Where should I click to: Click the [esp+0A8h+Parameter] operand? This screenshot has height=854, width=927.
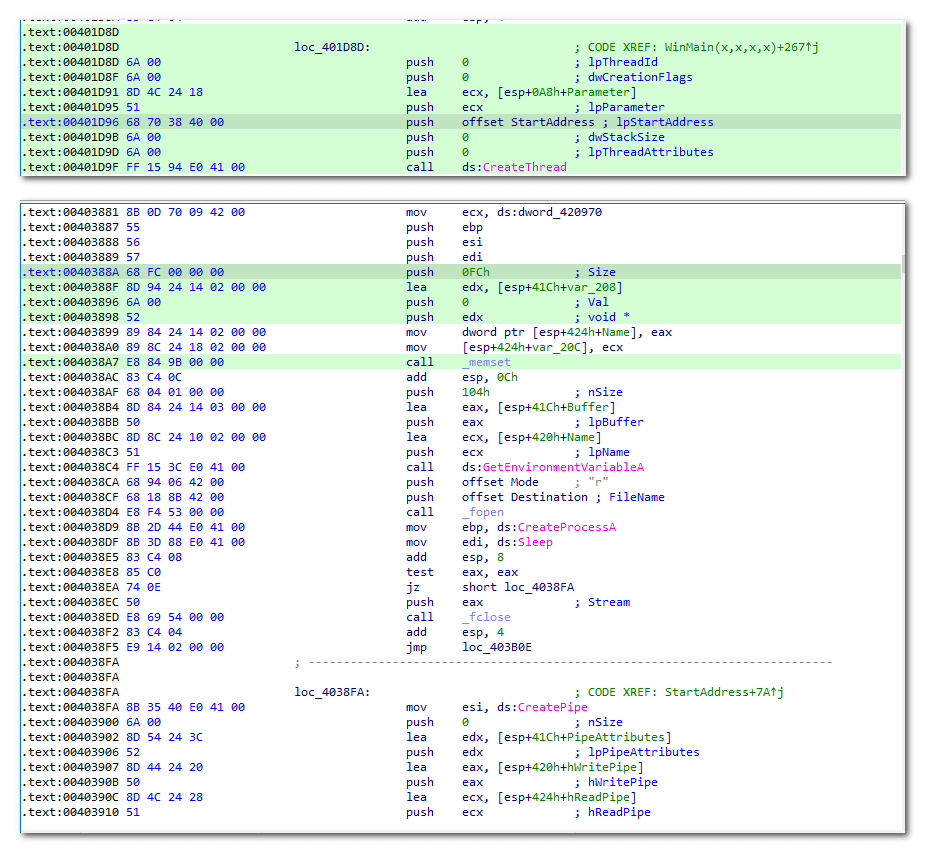click(567, 92)
